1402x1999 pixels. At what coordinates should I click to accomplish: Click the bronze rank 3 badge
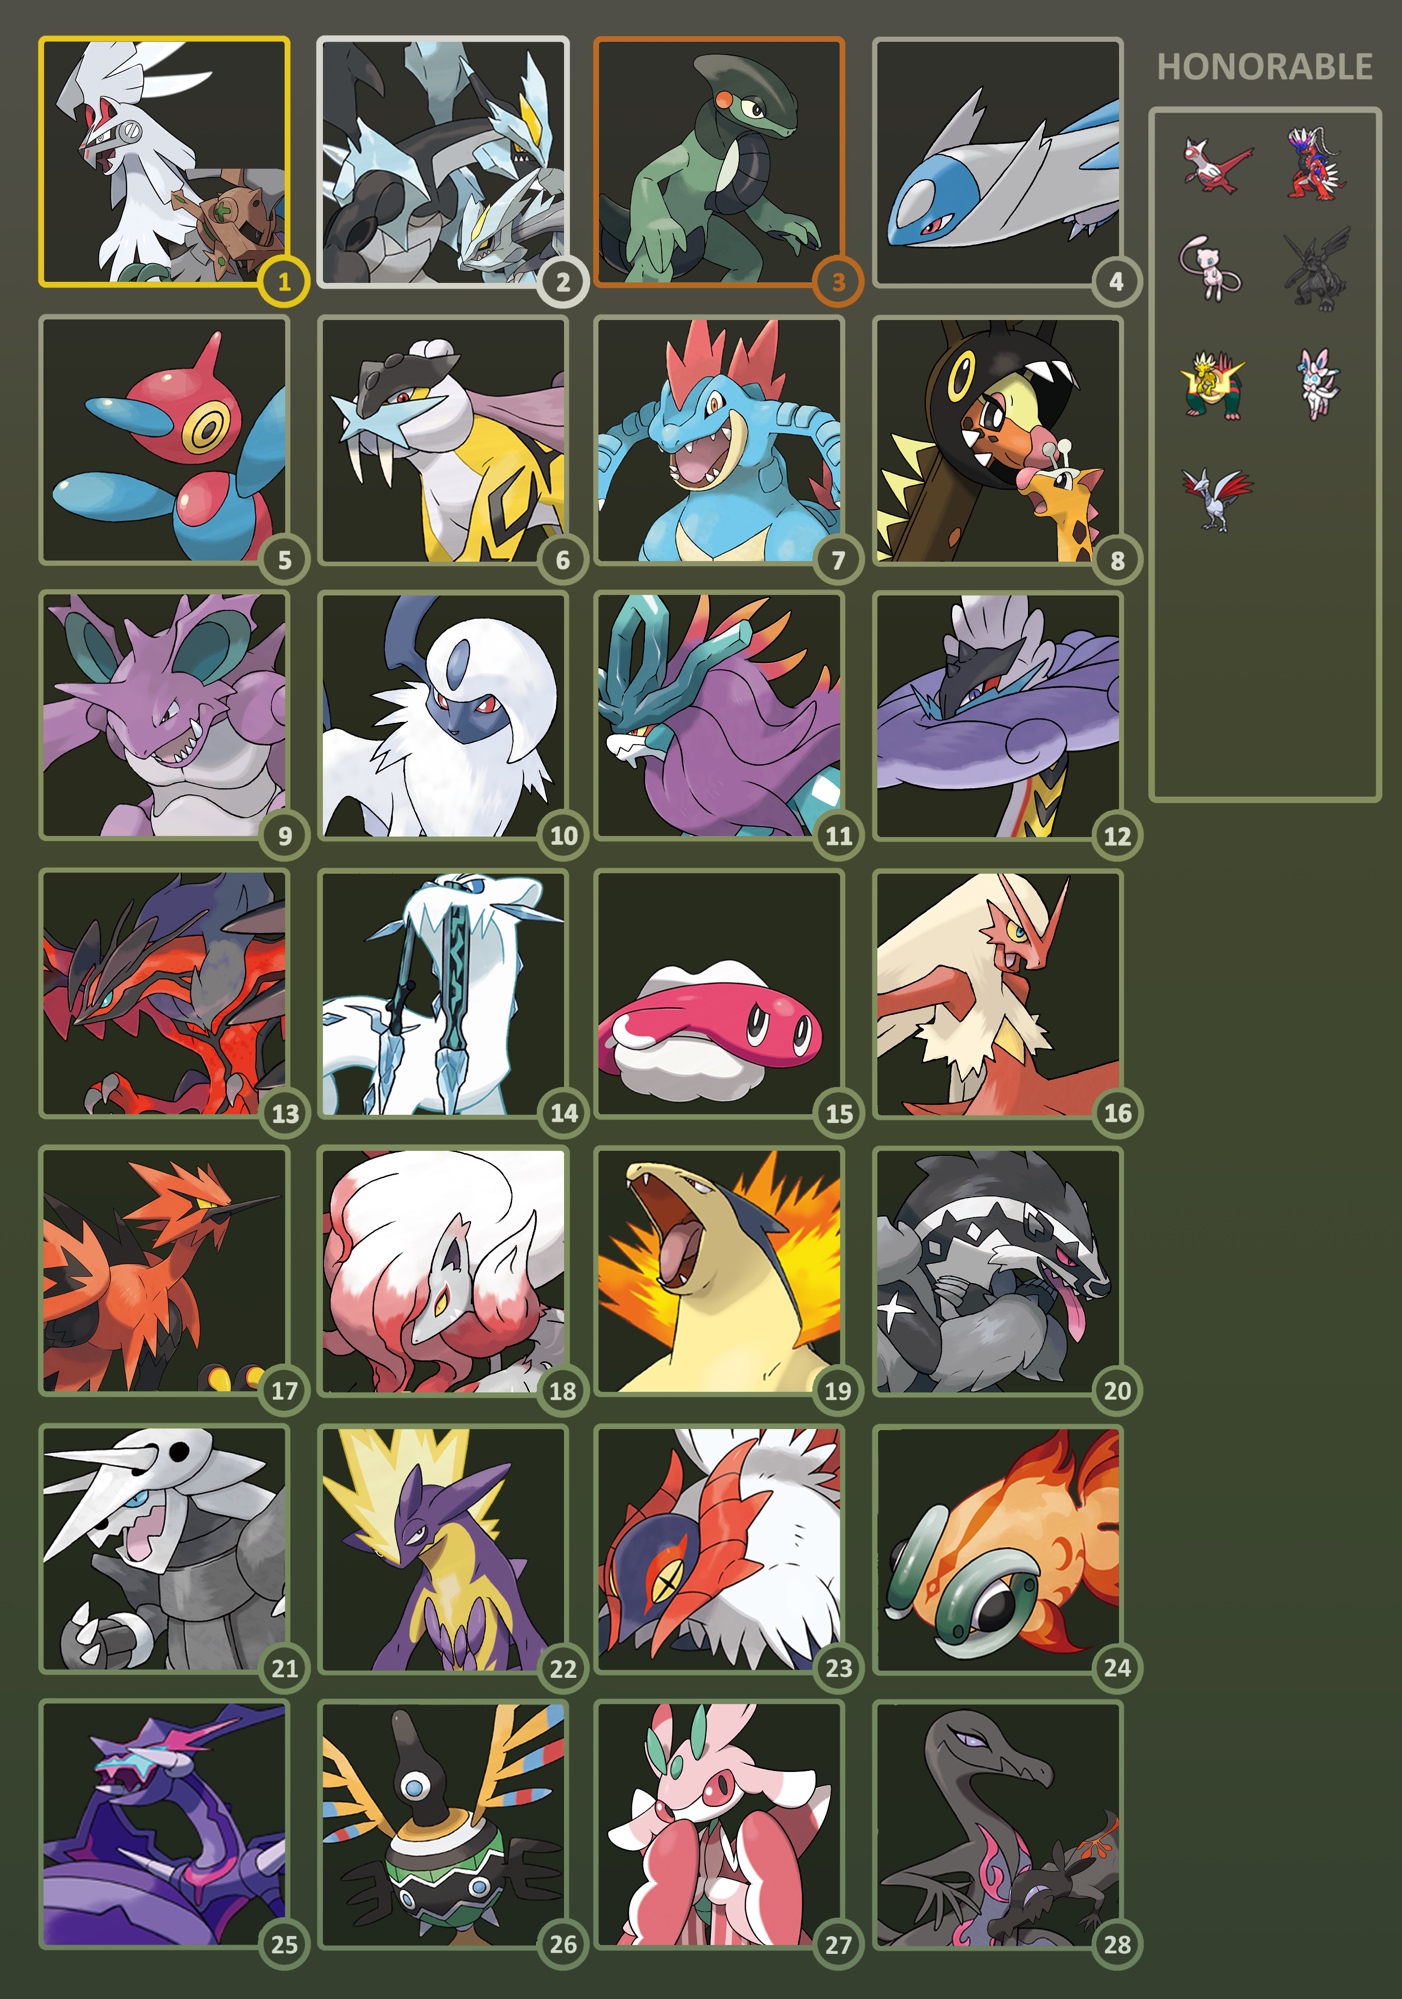tap(838, 282)
